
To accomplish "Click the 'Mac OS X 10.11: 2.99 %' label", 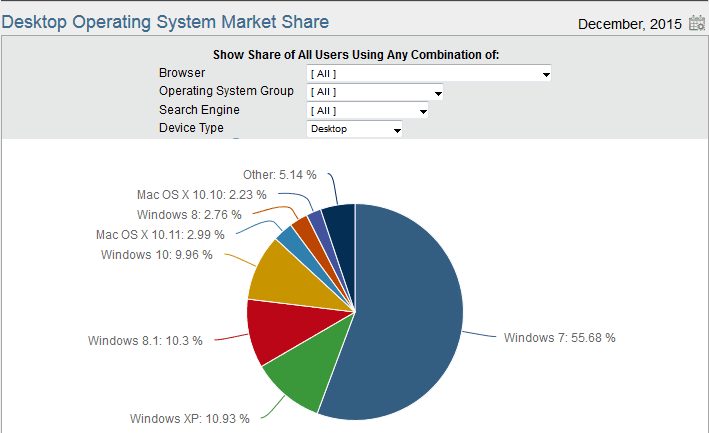I will click(160, 235).
